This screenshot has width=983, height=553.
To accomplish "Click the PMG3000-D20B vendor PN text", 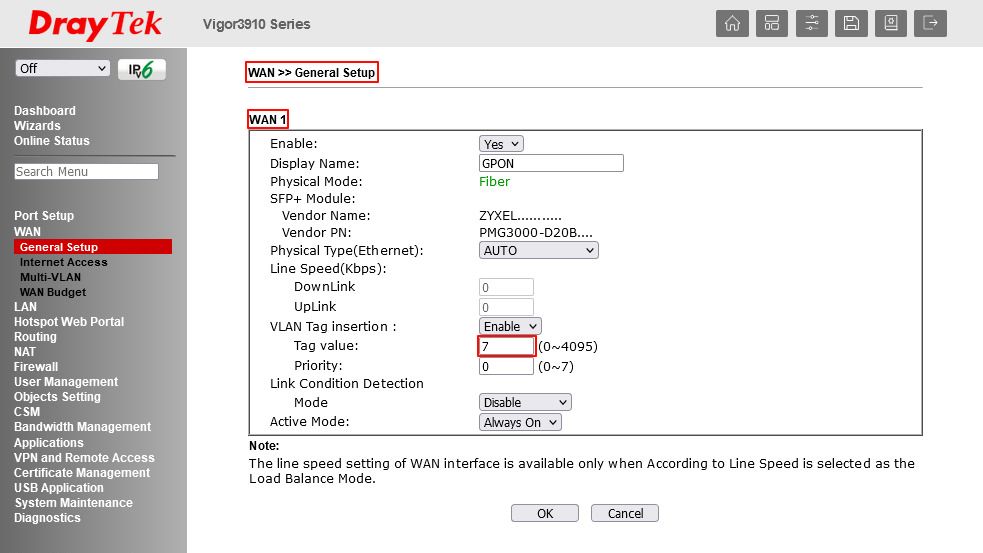I will (535, 233).
